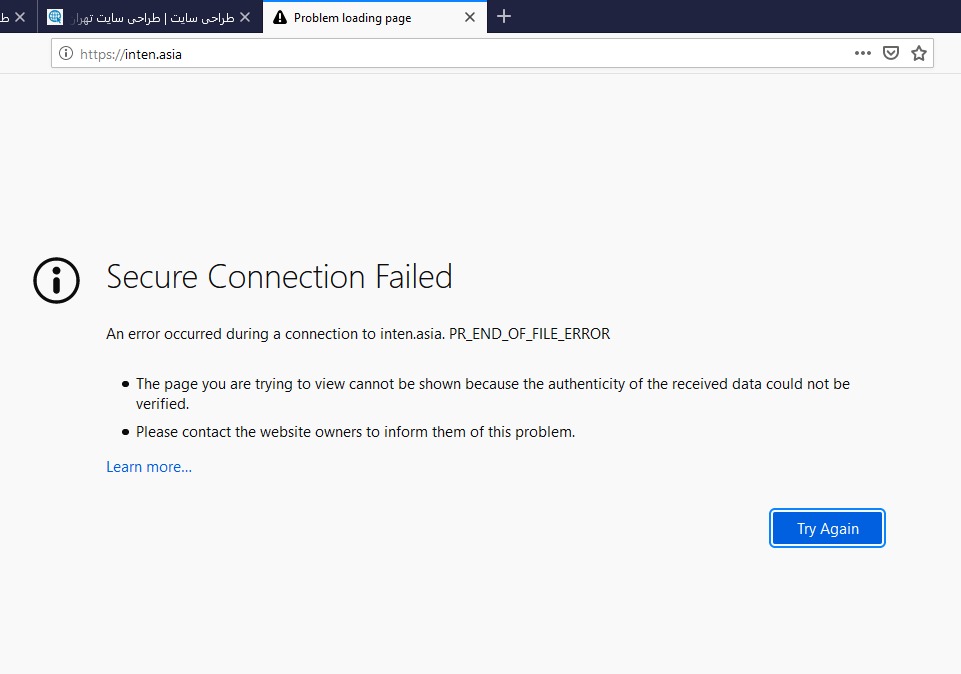Open a new browser tab
The height and width of the screenshot is (674, 961).
coord(504,17)
